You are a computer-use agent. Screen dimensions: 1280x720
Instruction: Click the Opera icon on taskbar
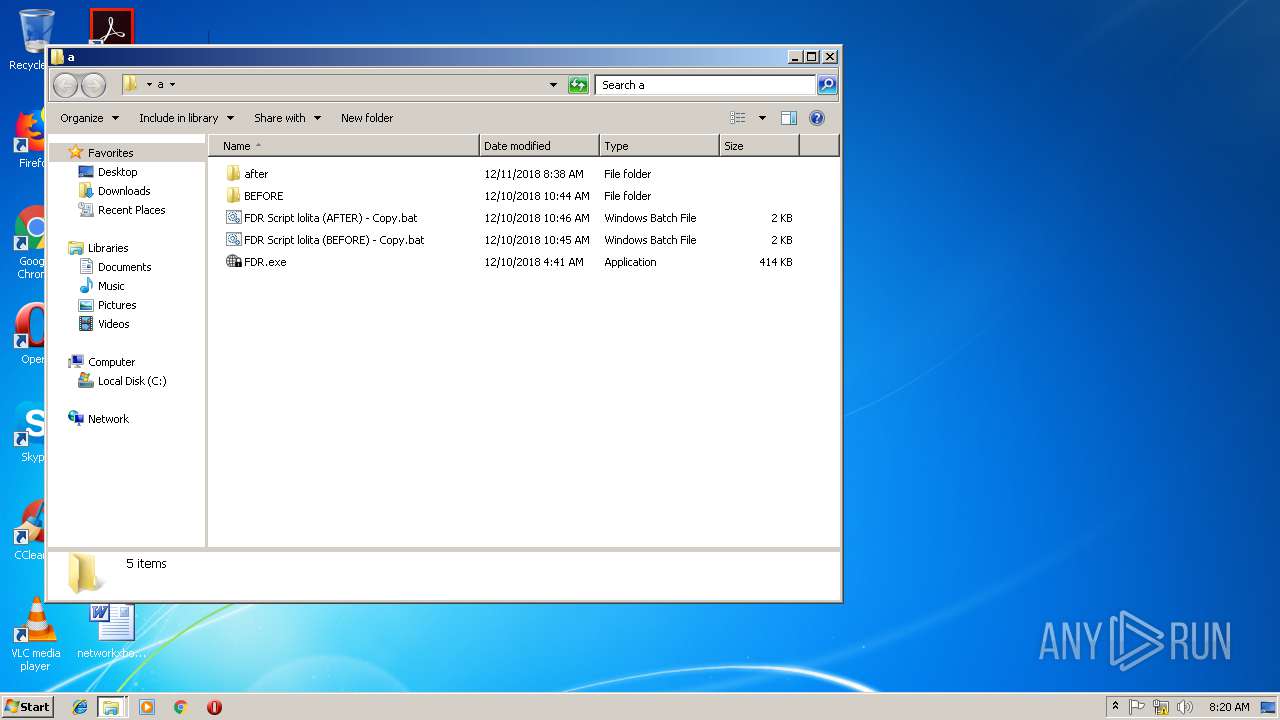214,707
